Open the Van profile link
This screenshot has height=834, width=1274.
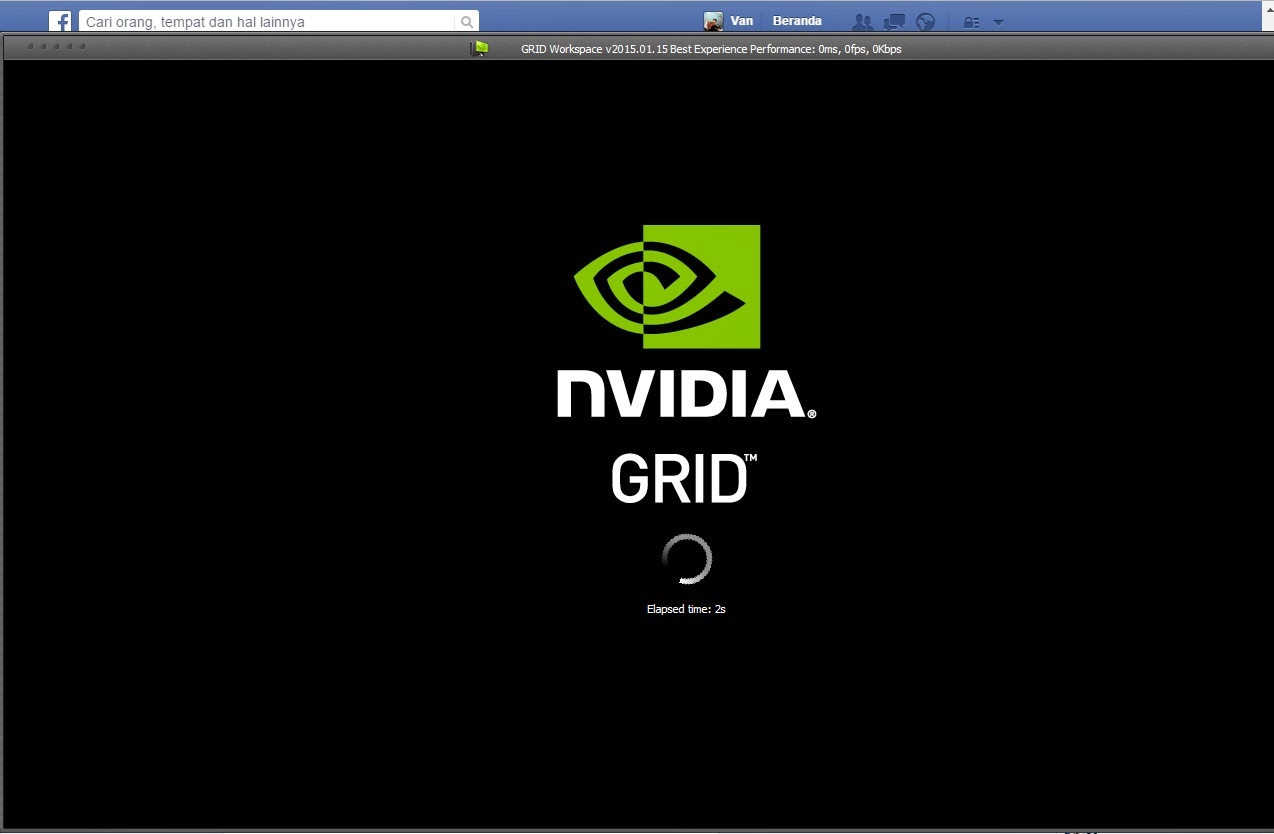click(x=741, y=21)
